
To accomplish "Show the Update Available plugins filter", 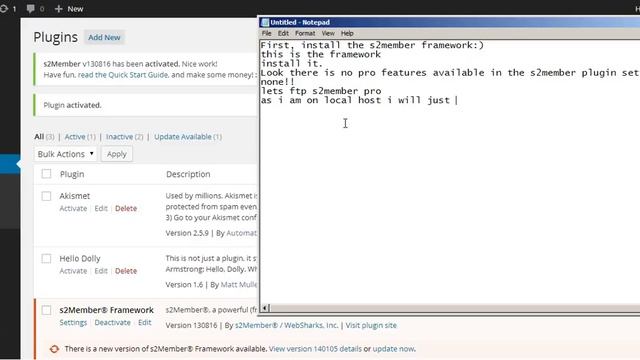I will (183, 137).
